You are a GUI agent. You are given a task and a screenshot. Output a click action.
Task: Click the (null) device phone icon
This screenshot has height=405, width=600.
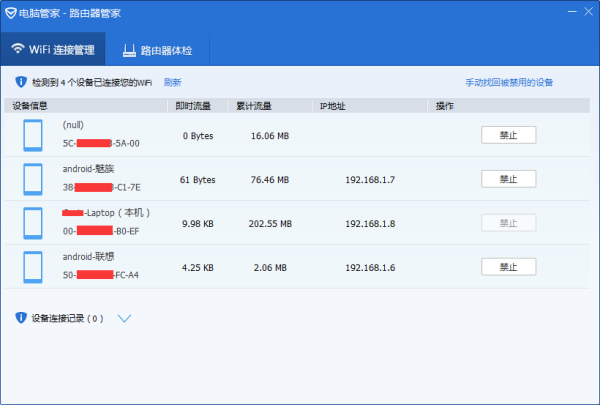click(x=33, y=135)
